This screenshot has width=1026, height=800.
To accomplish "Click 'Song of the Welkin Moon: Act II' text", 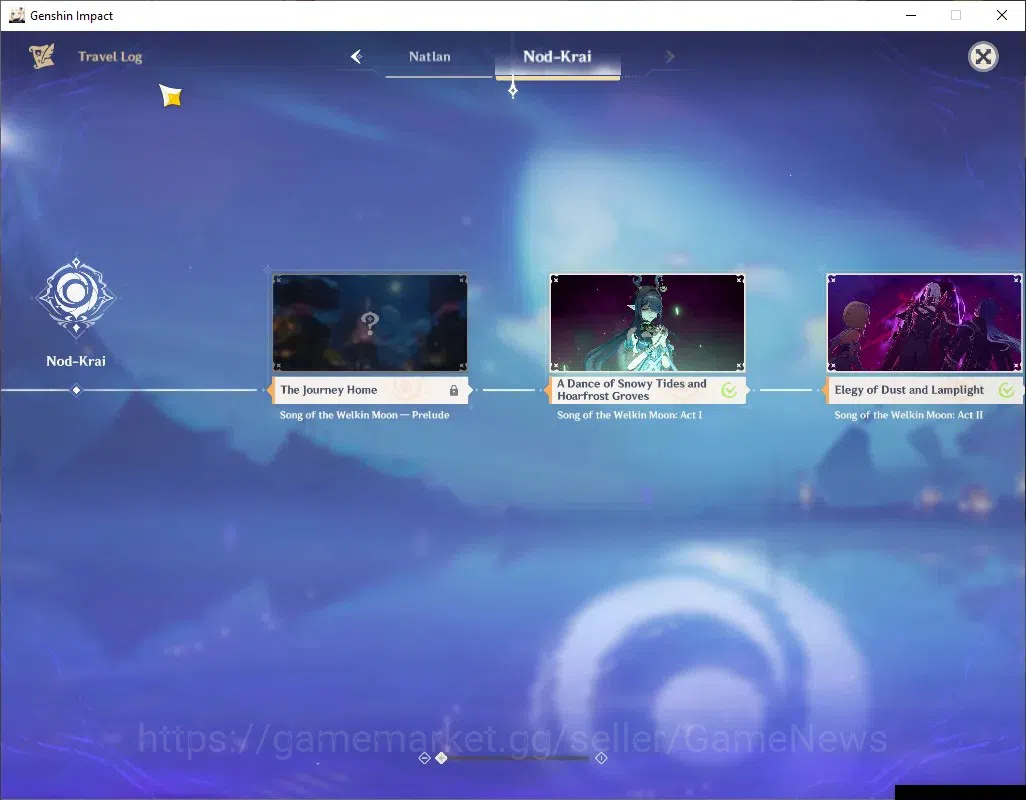I will [908, 415].
